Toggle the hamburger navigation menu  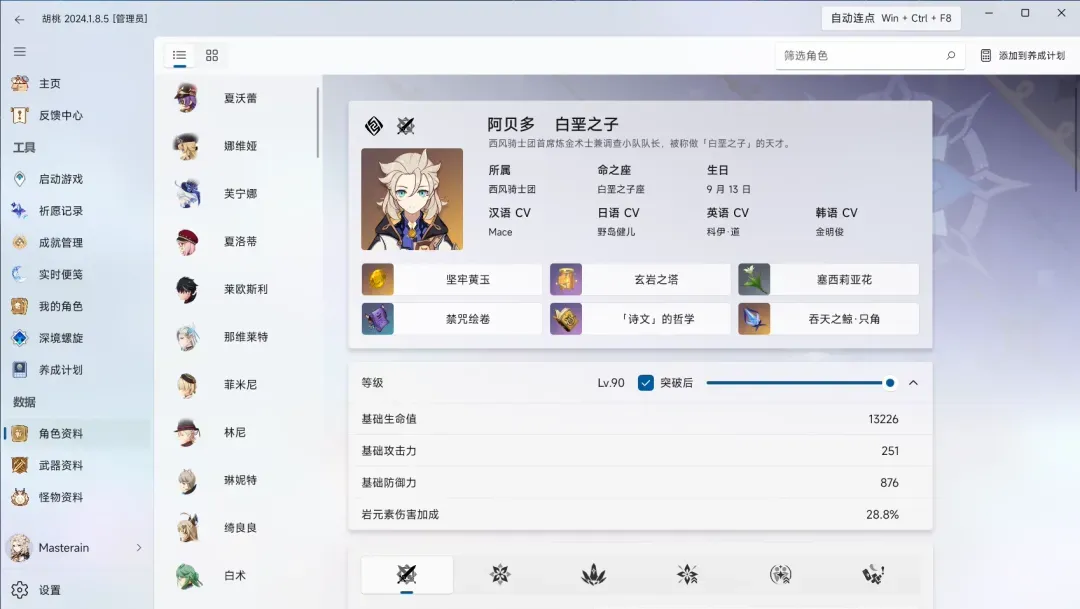point(19,51)
